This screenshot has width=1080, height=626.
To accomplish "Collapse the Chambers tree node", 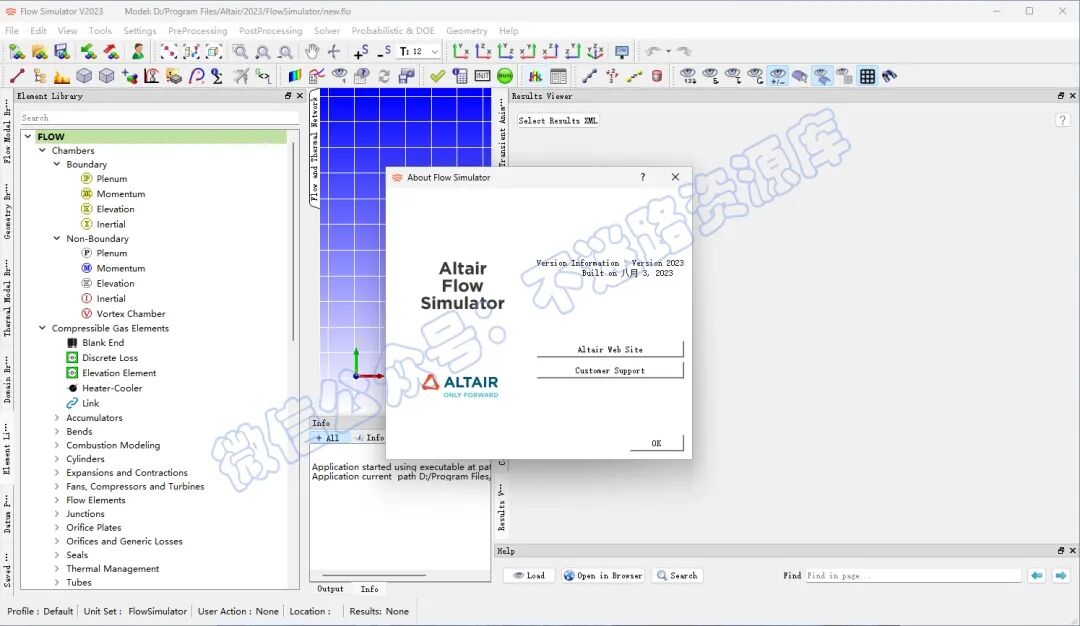I will tap(43, 150).
